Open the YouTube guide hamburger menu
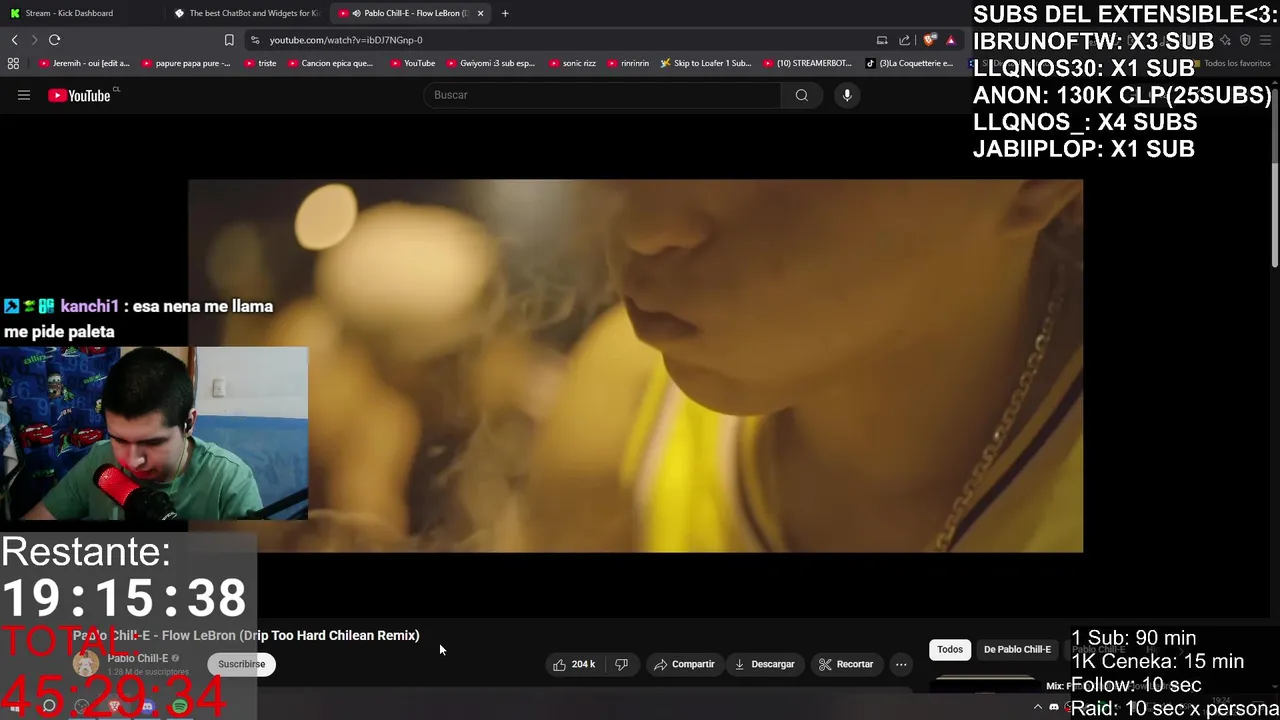The width and height of the screenshot is (1280, 720). click(24, 95)
